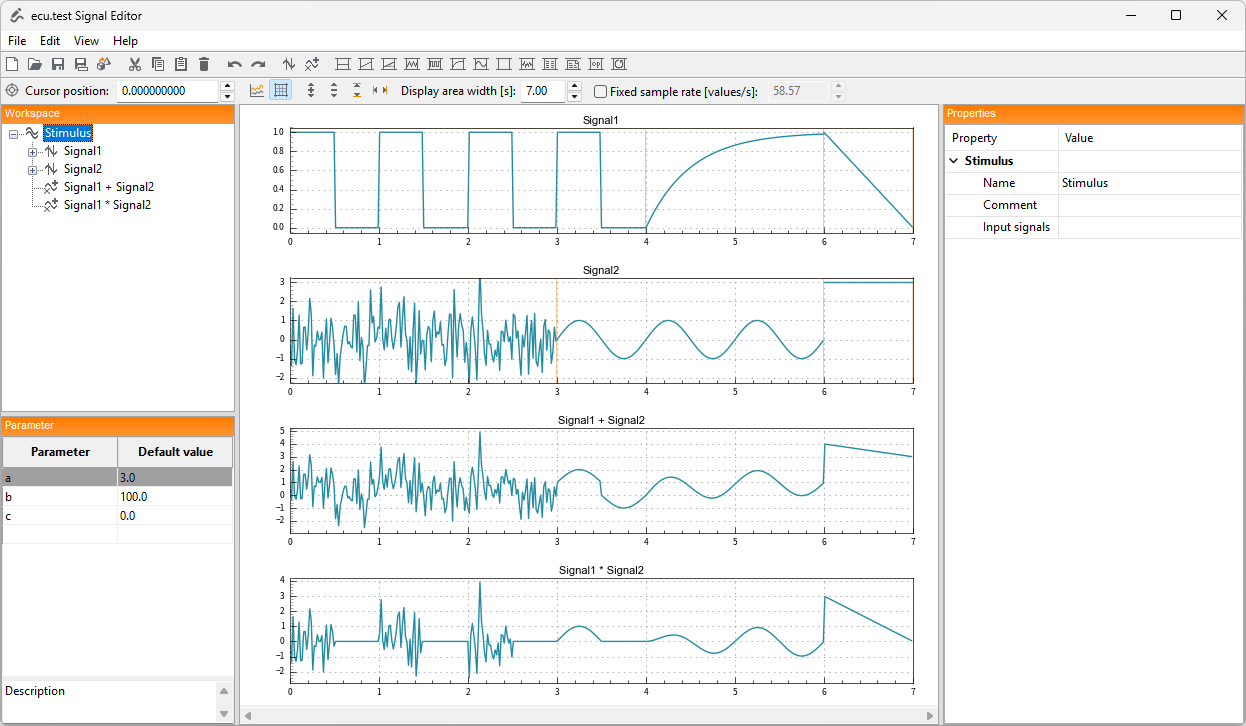Viewport: 1246px width, 726px height.
Task: Open the Help menu
Action: coord(125,41)
